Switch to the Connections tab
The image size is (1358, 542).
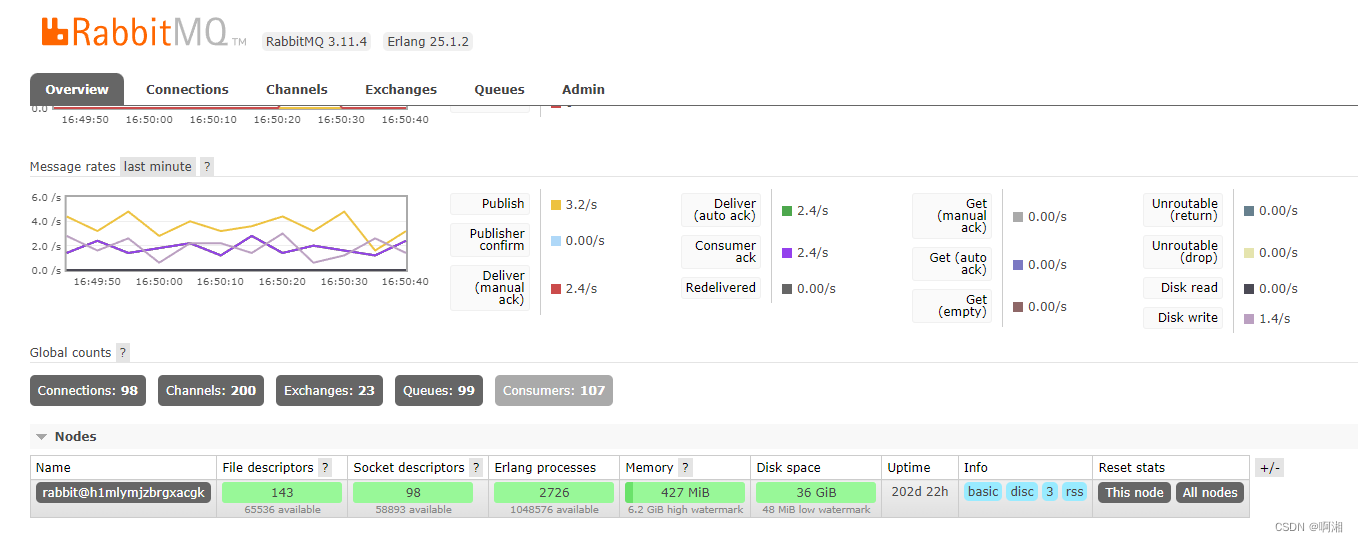pyautogui.click(x=187, y=89)
